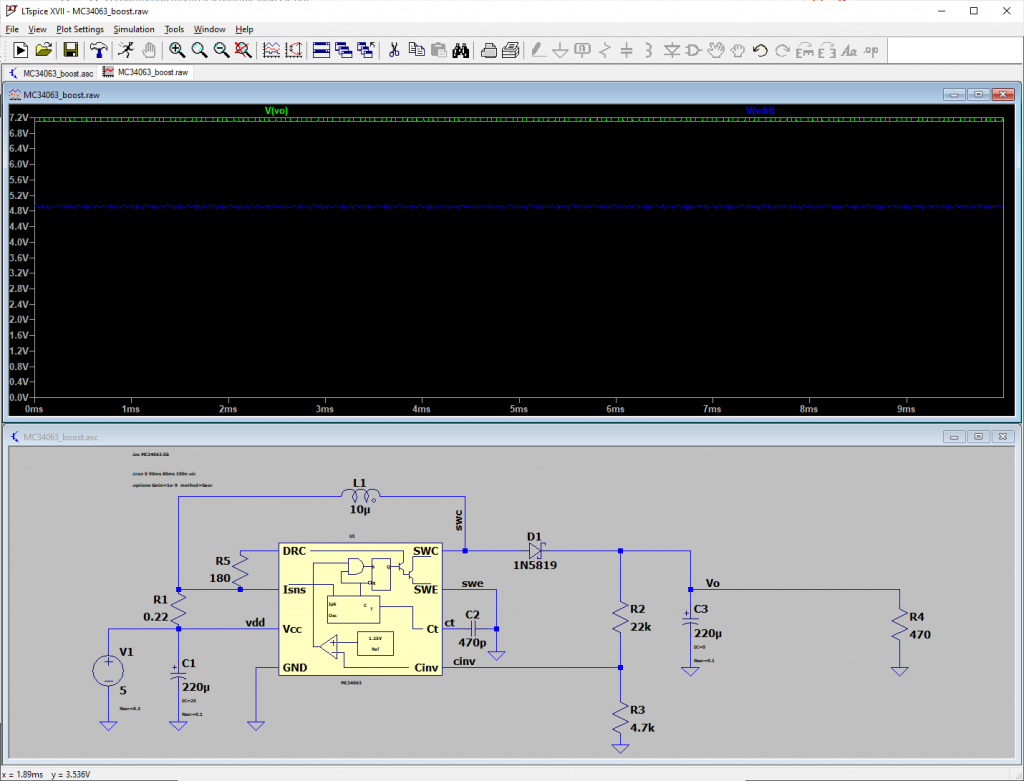1024x781 pixels.
Task: Open the File menu
Action: pyautogui.click(x=12, y=29)
